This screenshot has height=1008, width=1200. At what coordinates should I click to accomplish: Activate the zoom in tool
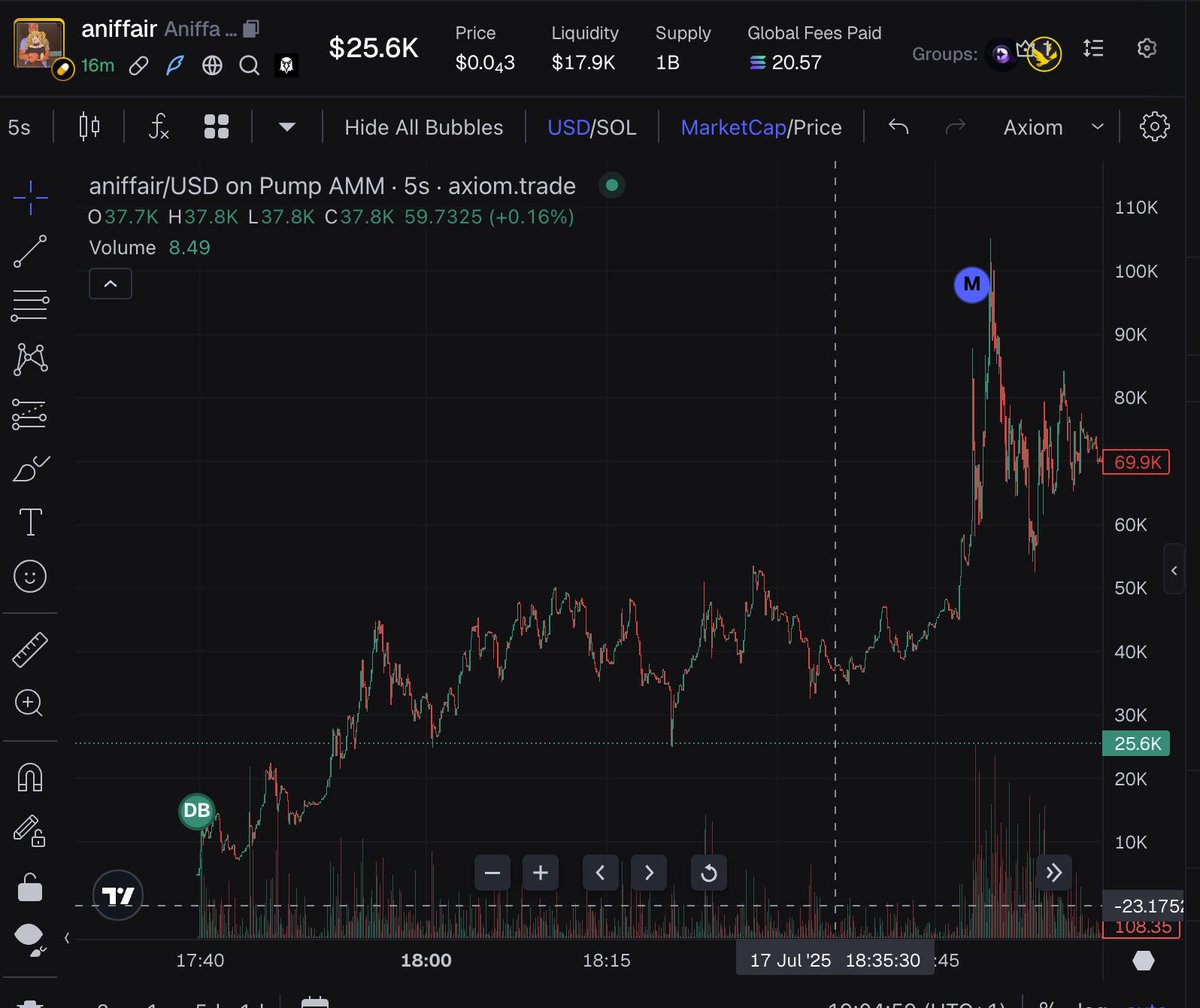30,703
